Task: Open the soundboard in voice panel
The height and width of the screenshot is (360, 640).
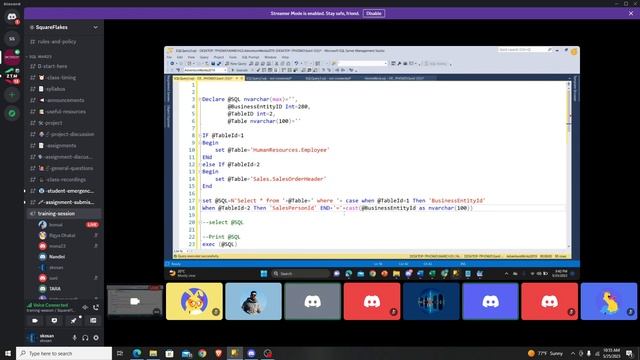Action: click(93, 321)
